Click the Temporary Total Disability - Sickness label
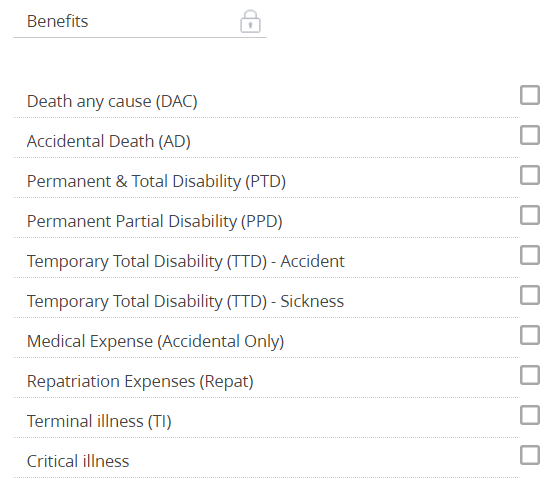The image size is (554, 479). pos(185,301)
